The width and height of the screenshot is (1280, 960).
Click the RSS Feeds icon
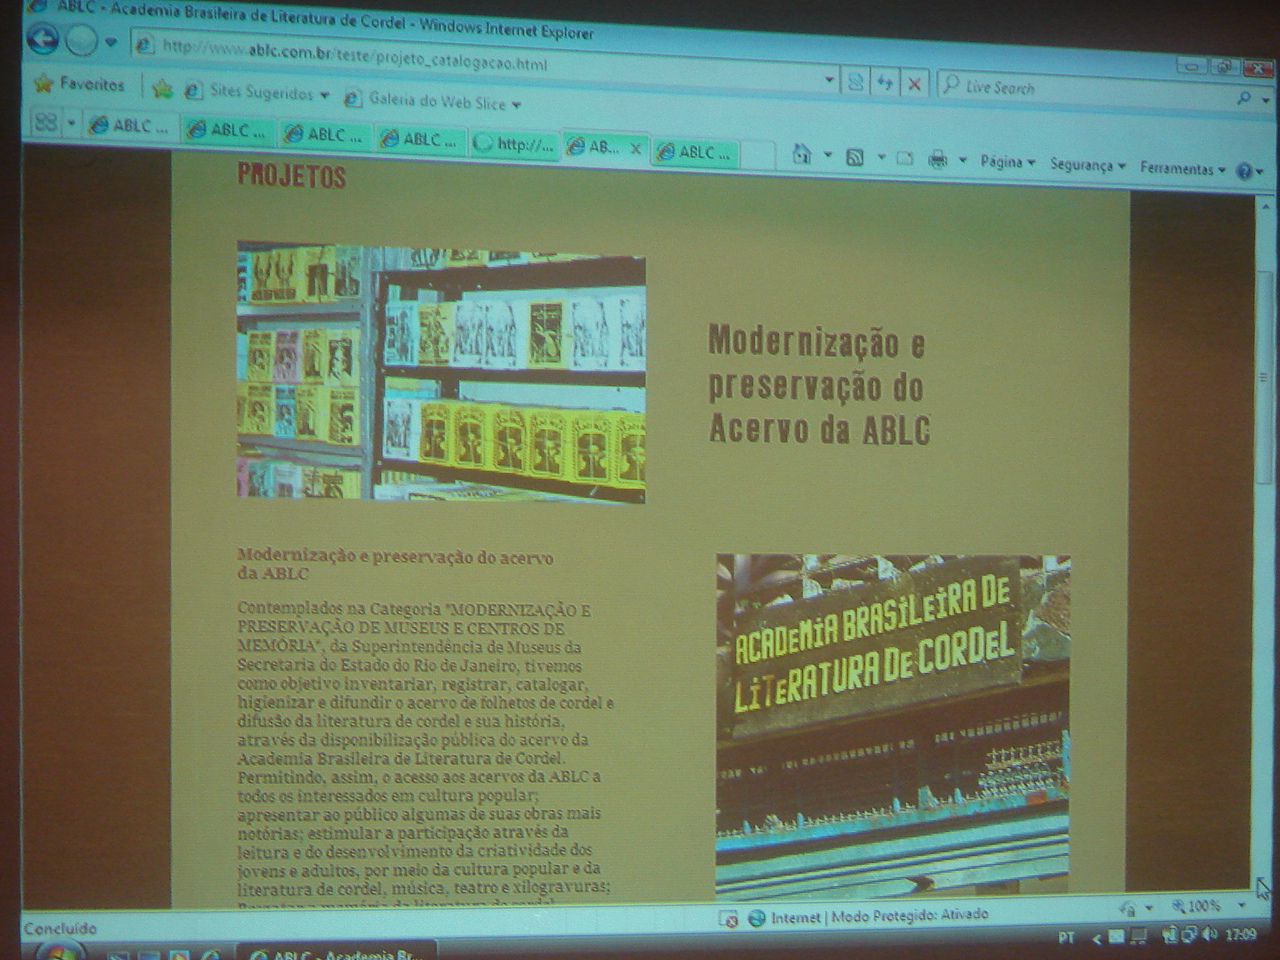856,156
